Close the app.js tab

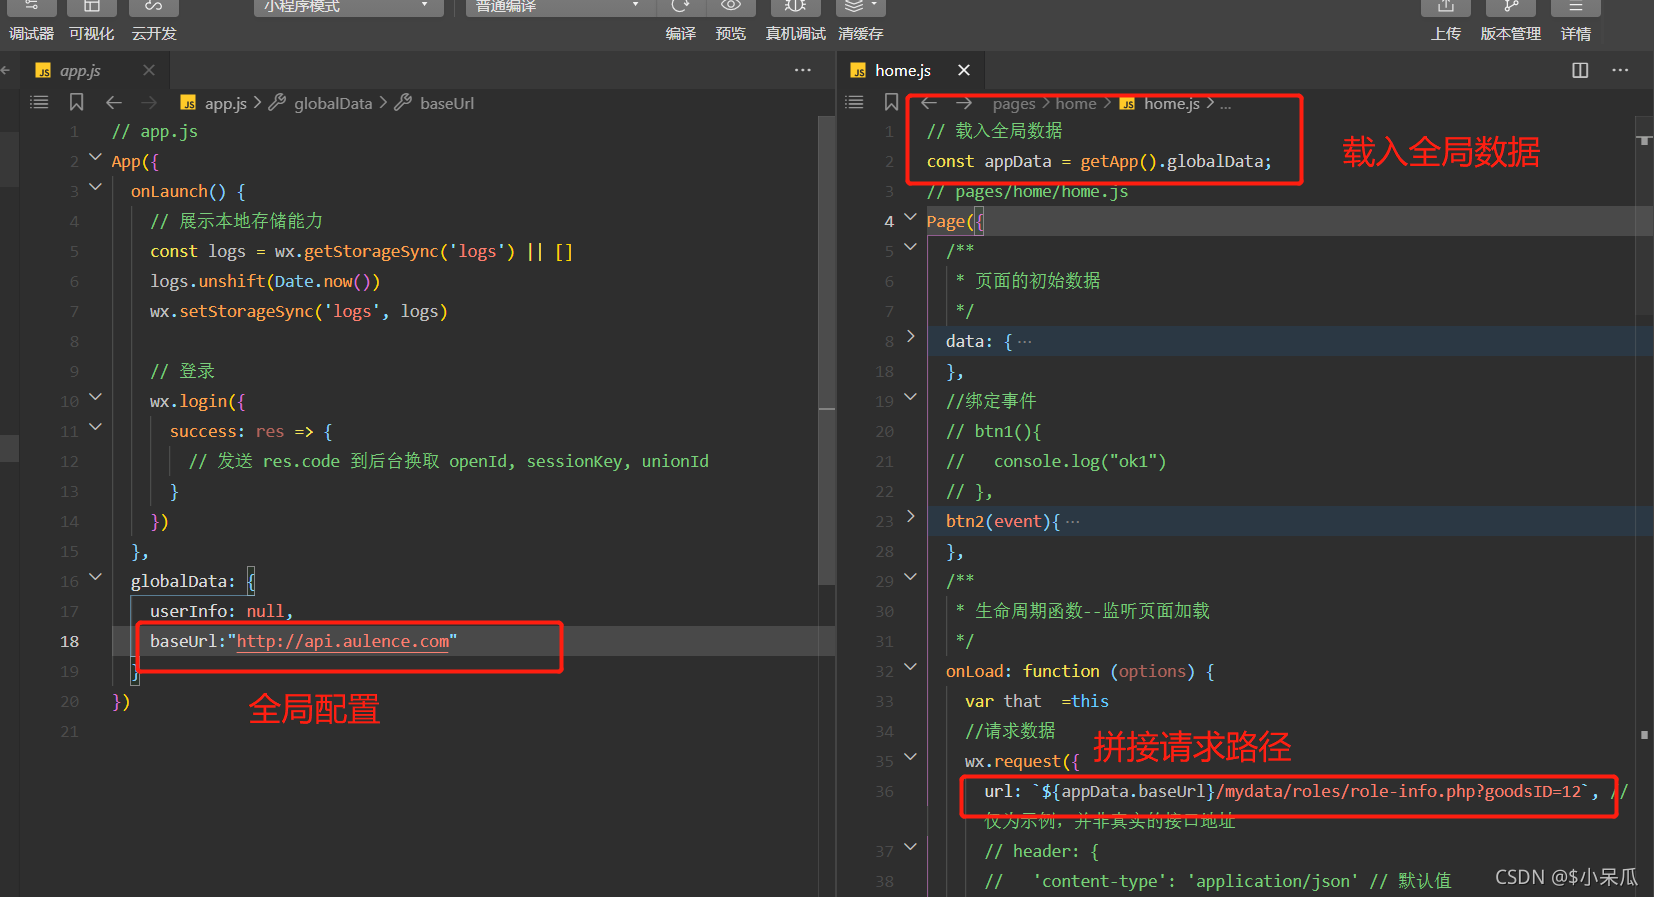tap(149, 70)
